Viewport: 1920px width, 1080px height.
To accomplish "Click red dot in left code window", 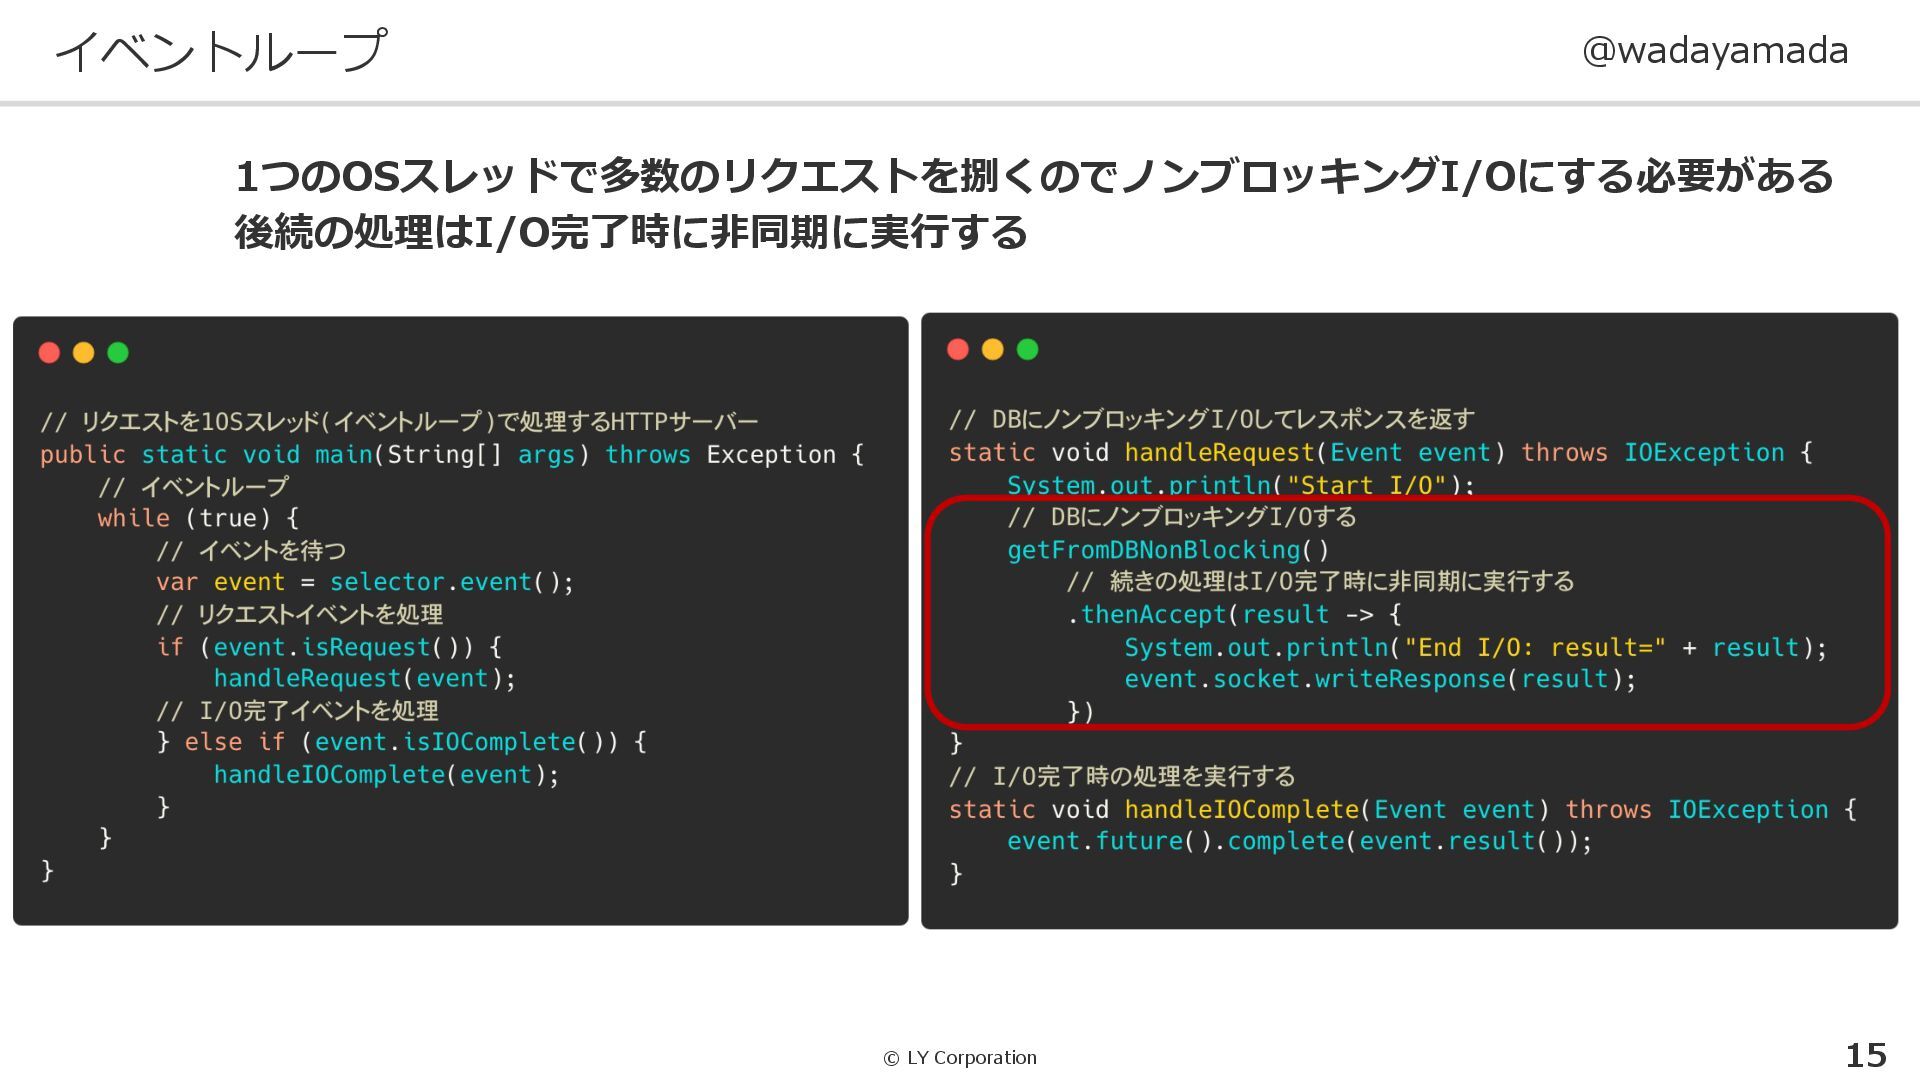I will 49,352.
